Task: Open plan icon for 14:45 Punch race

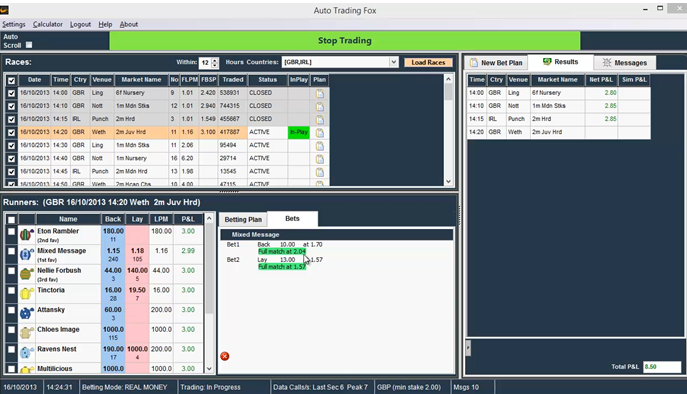Action: 320,172
